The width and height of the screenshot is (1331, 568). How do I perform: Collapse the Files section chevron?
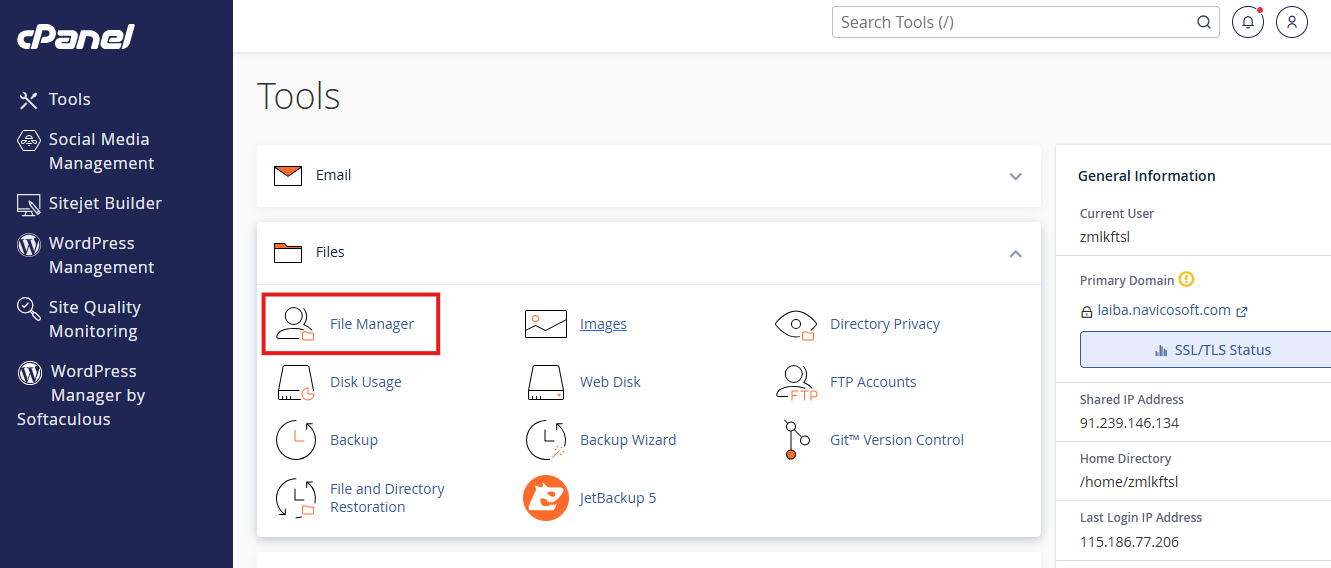click(x=1015, y=253)
